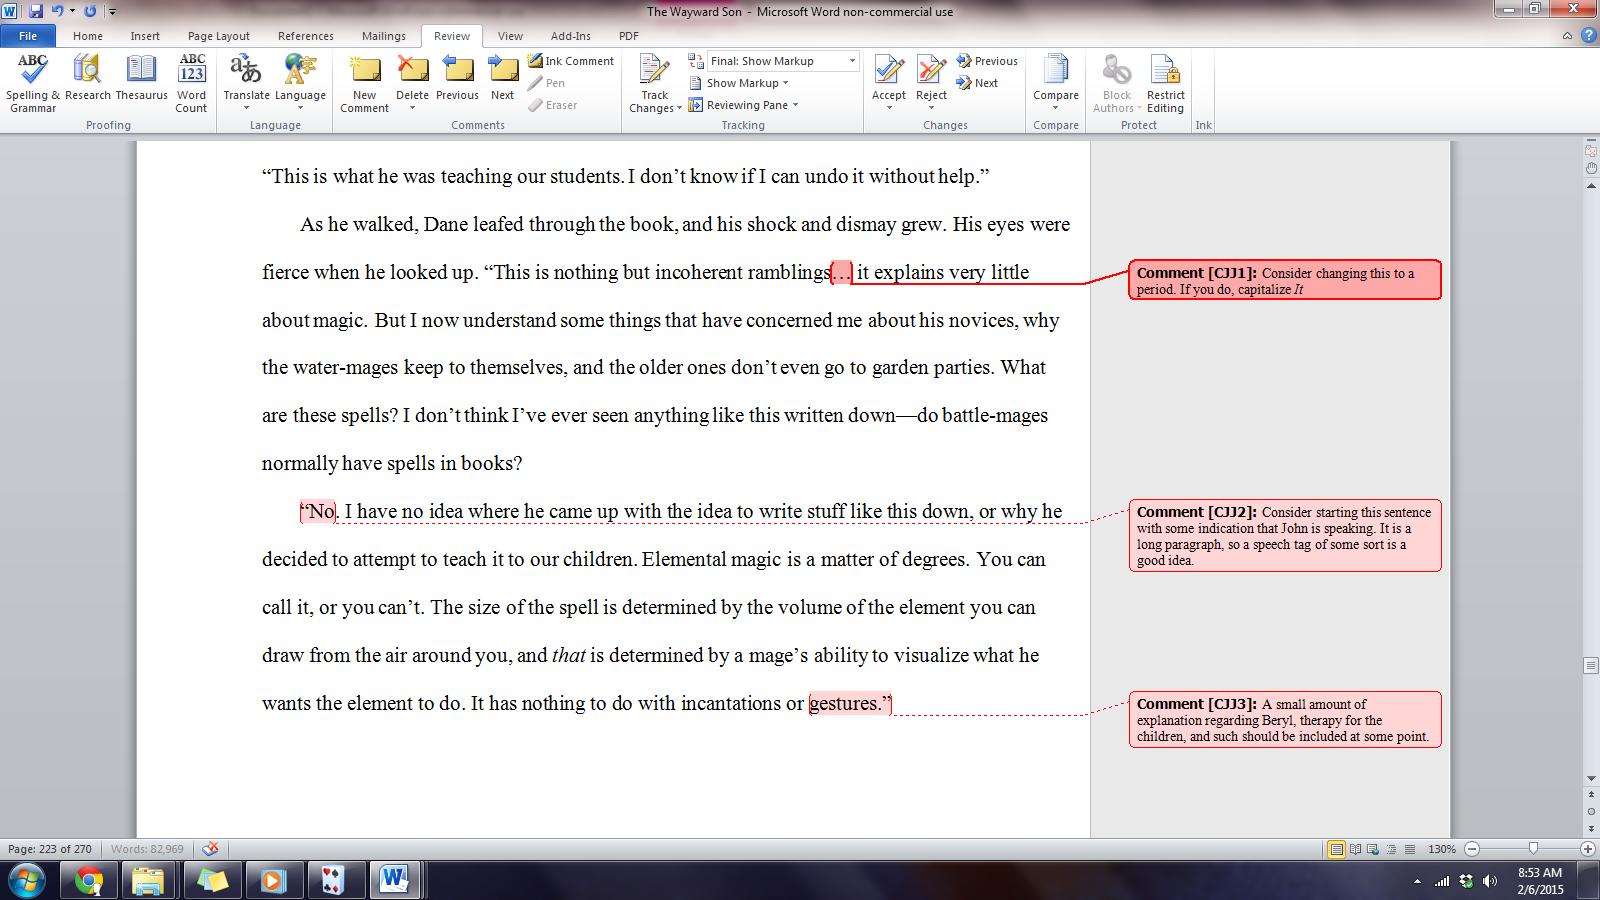Open the File tab

click(x=28, y=36)
